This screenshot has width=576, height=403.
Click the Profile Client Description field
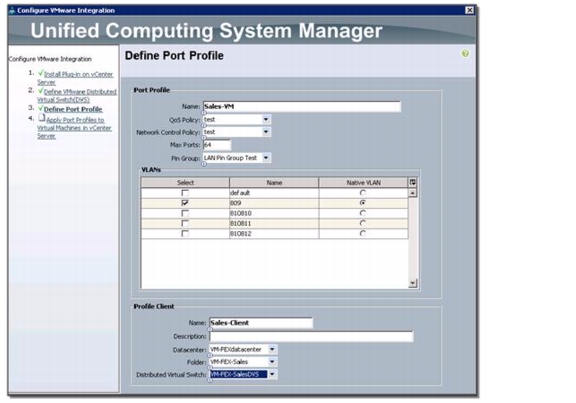[x=312, y=337]
